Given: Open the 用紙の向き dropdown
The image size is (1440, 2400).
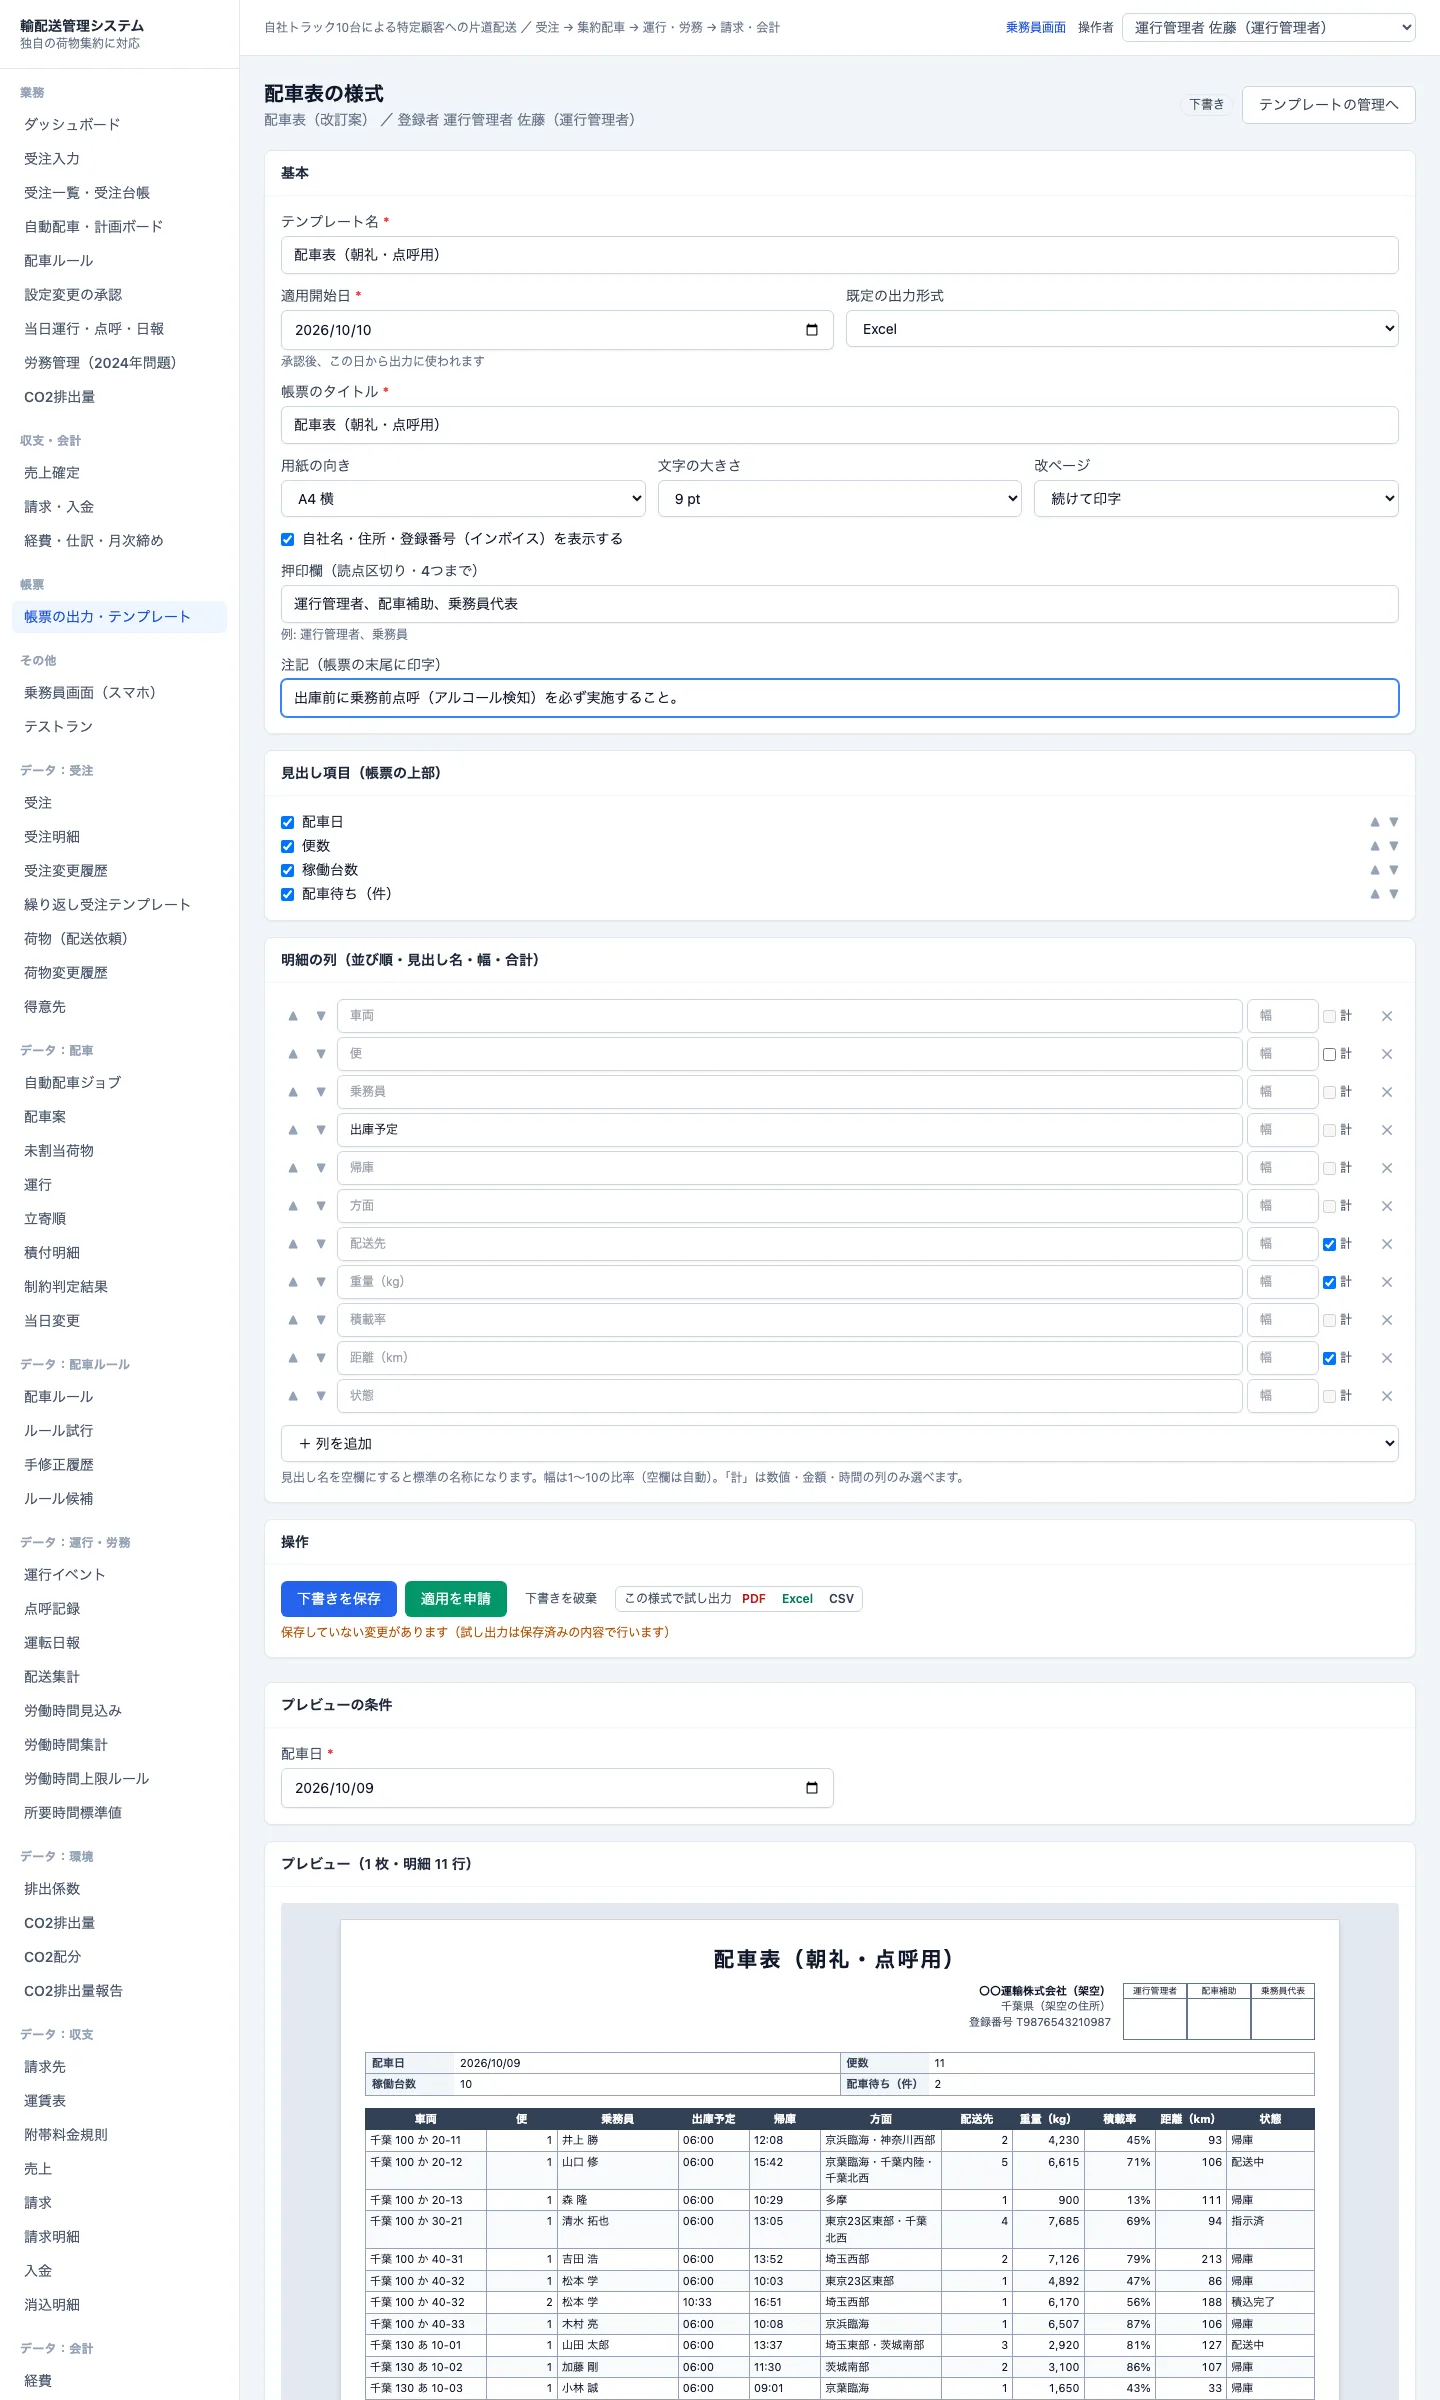Looking at the screenshot, I should [463, 499].
